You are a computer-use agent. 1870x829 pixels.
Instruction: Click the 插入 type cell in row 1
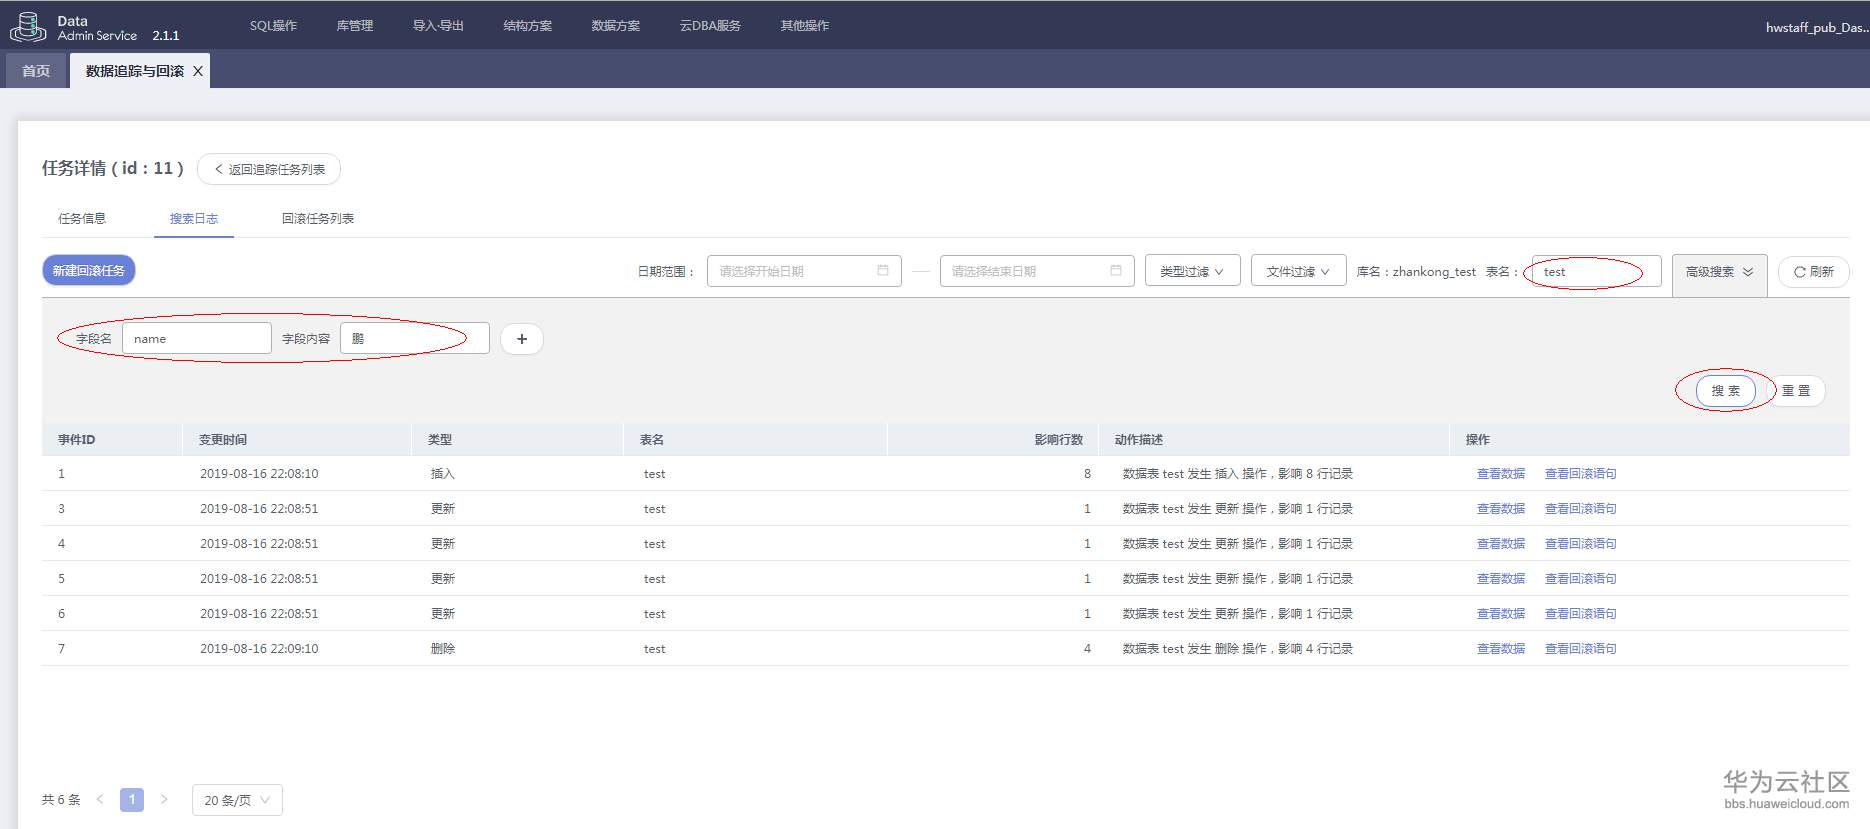[443, 474]
